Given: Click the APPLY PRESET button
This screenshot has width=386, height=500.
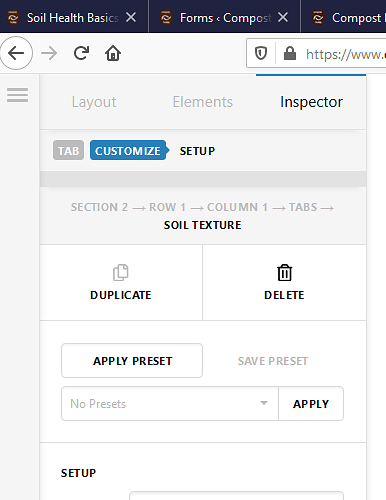Looking at the screenshot, I should pos(132,361).
